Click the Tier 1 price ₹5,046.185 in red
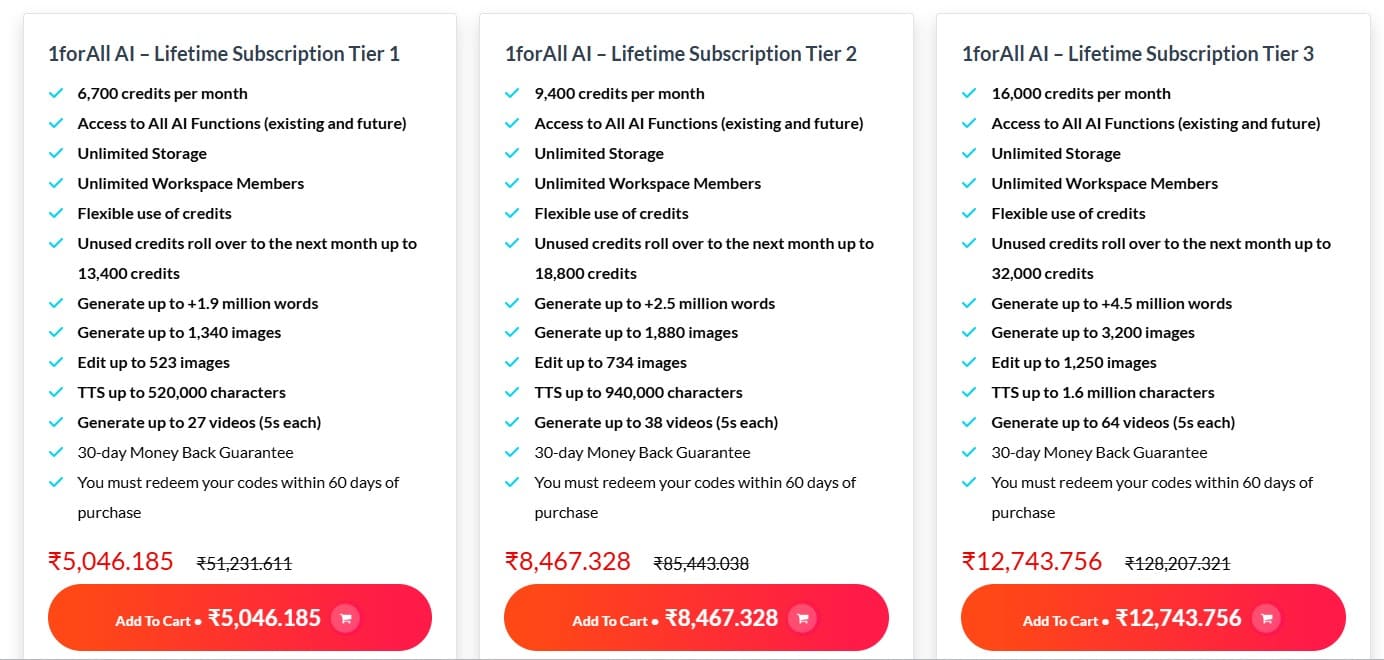1384x660 pixels. pos(111,561)
